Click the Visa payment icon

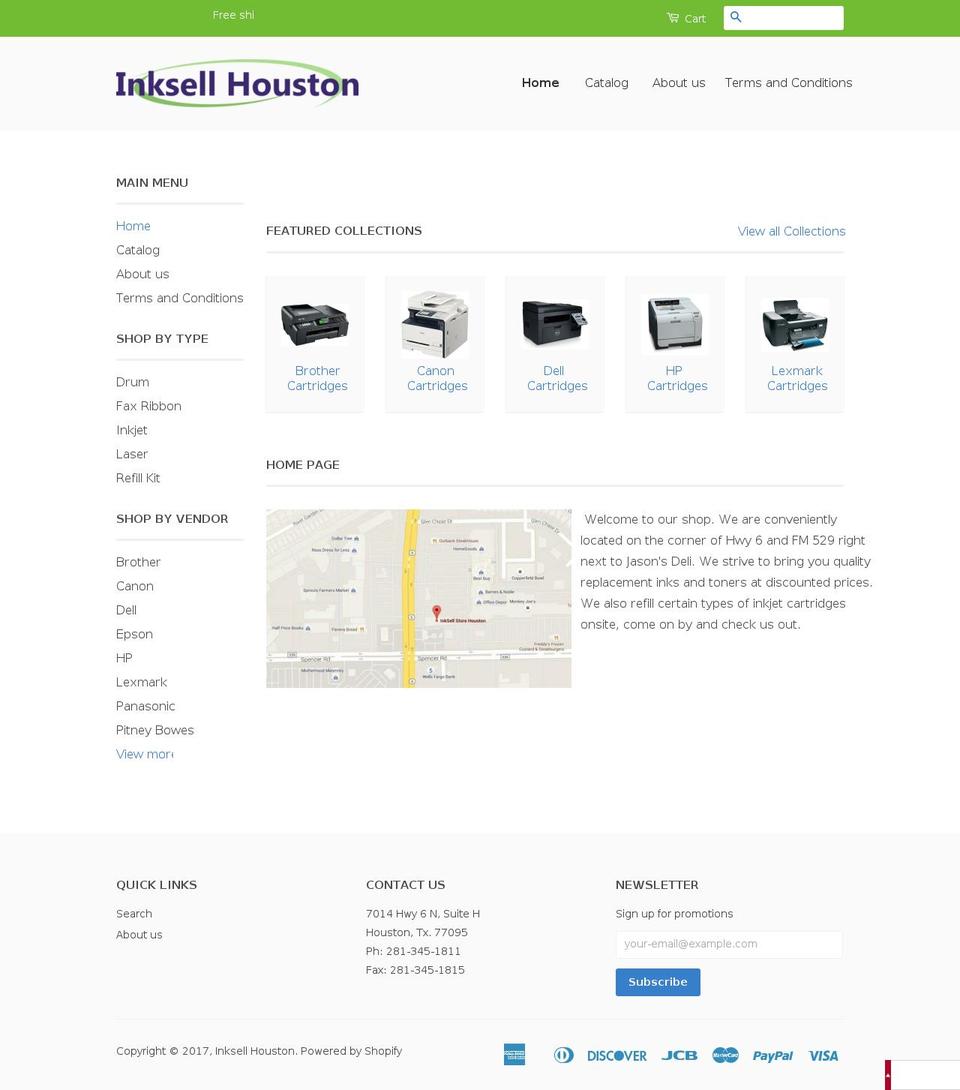pyautogui.click(x=823, y=1056)
